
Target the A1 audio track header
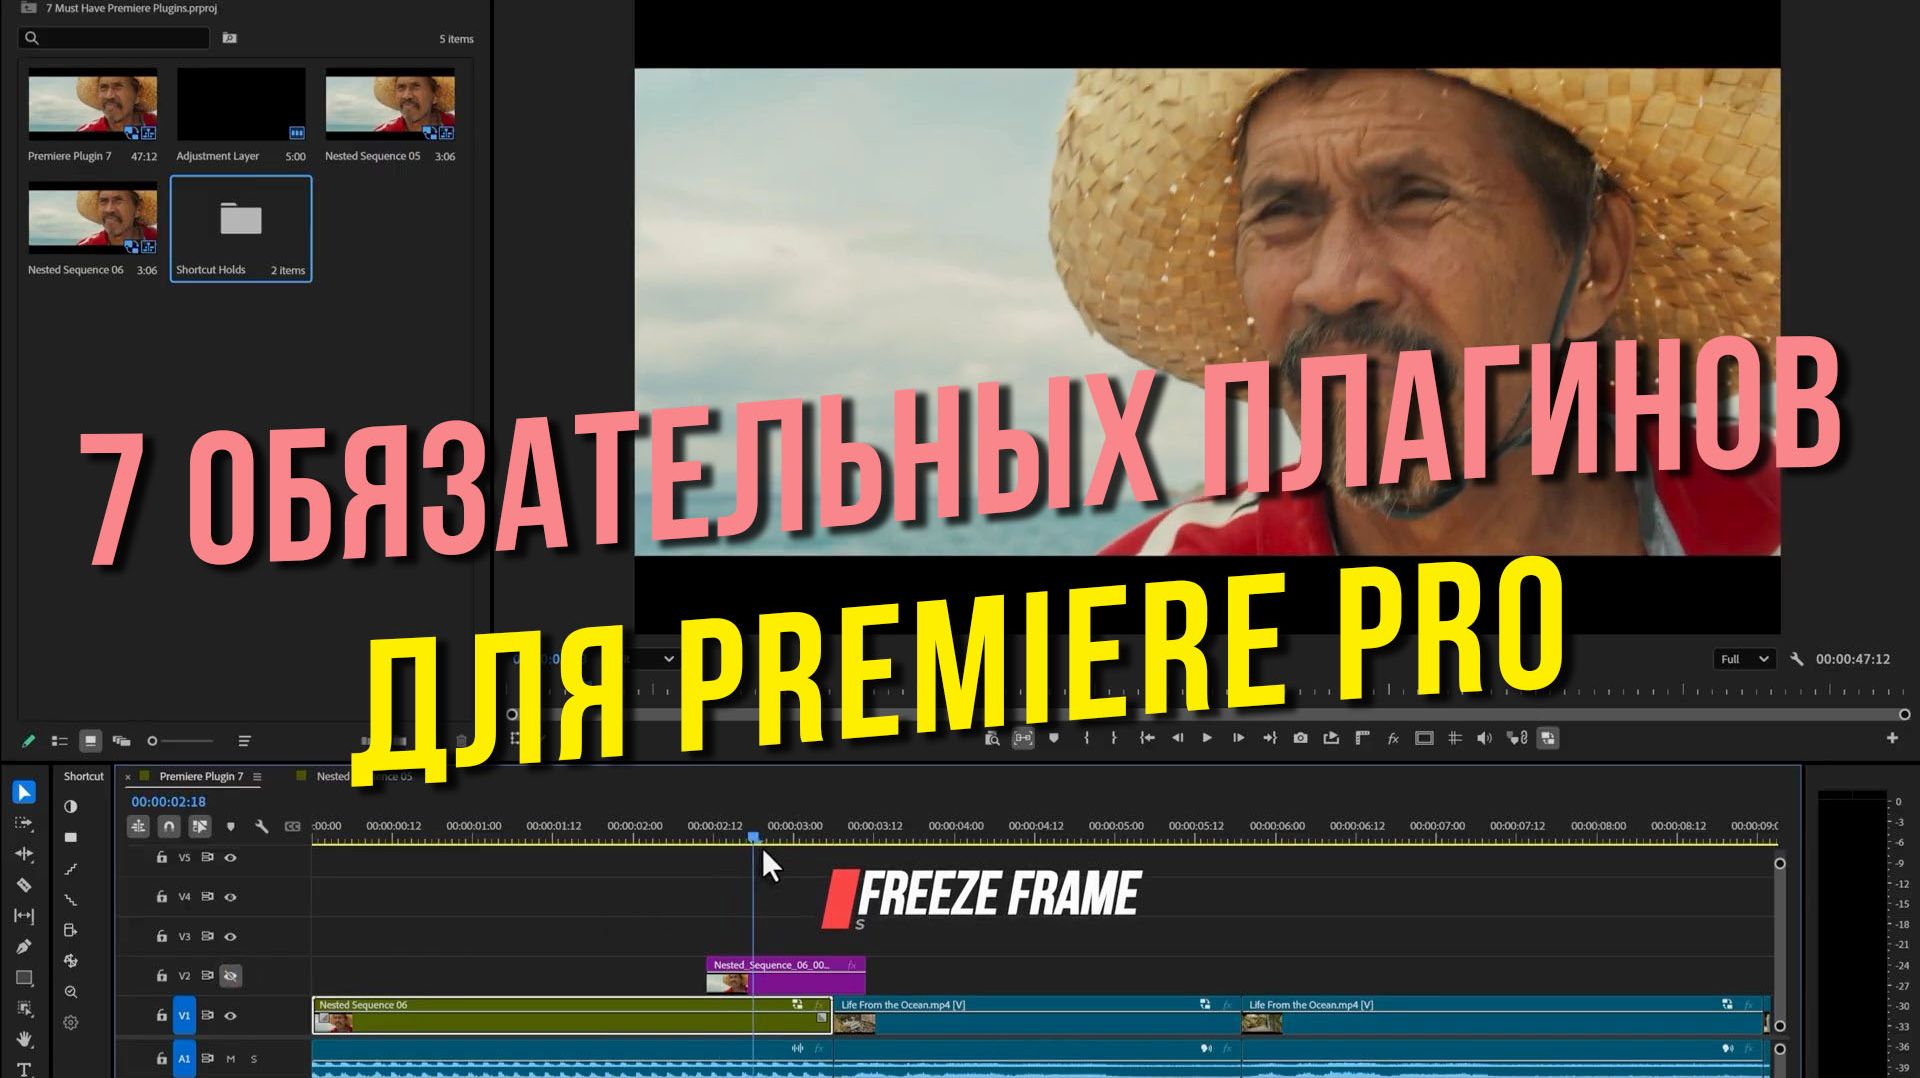184,1059
